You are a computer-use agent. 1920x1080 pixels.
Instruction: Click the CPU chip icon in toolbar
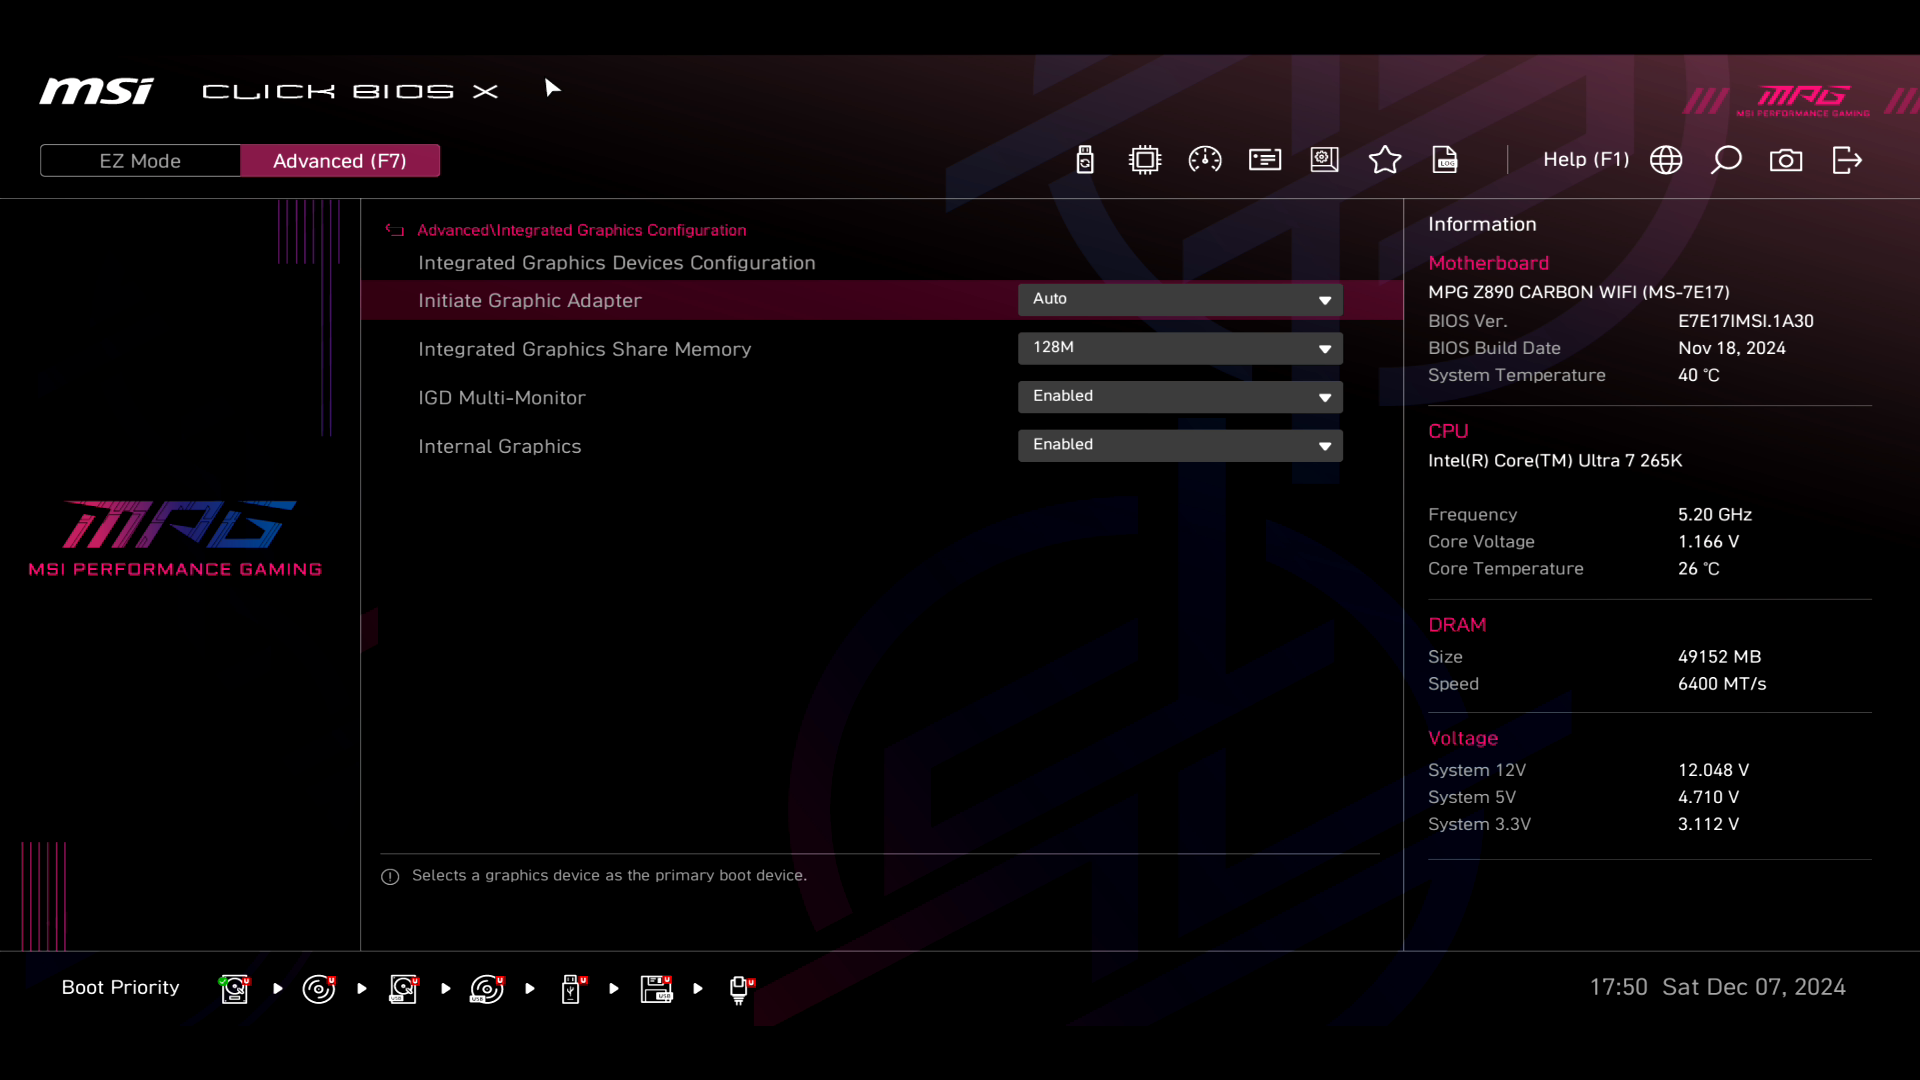[1145, 160]
